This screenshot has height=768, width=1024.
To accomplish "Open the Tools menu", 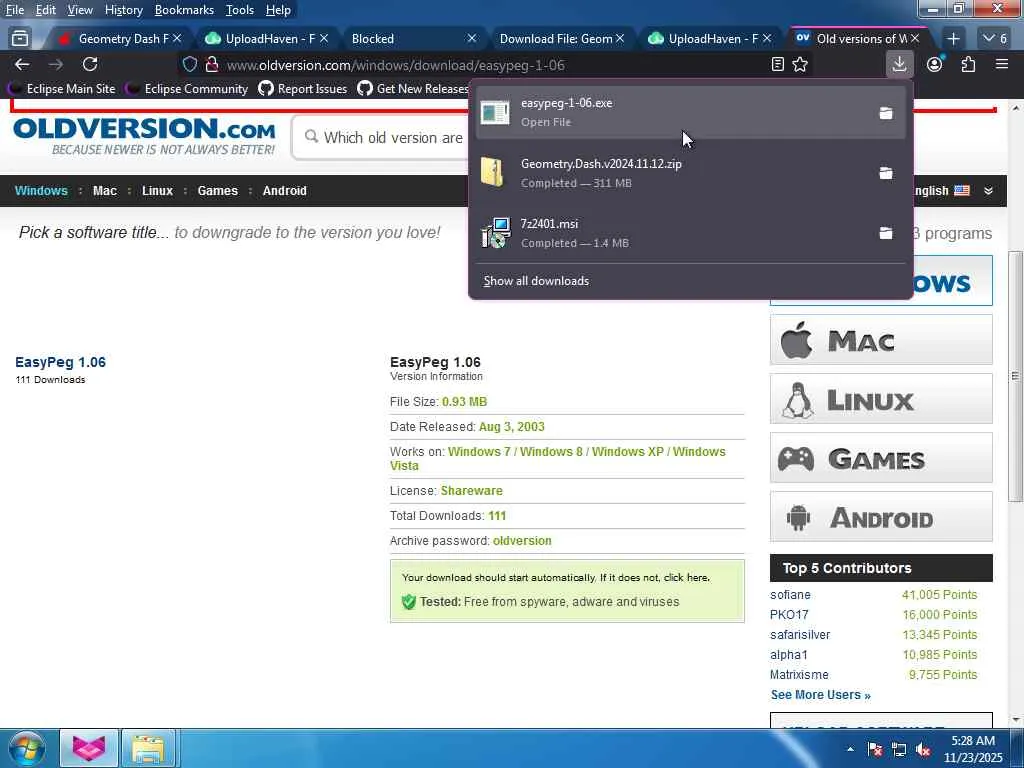I will click(240, 10).
